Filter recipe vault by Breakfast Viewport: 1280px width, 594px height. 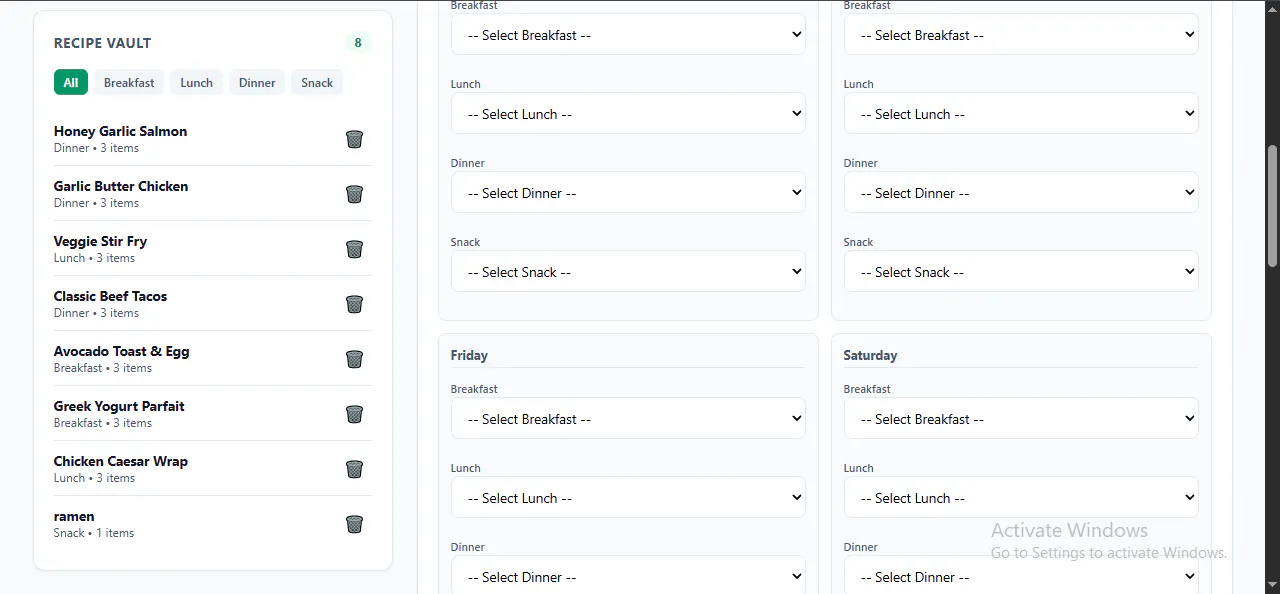tap(129, 82)
